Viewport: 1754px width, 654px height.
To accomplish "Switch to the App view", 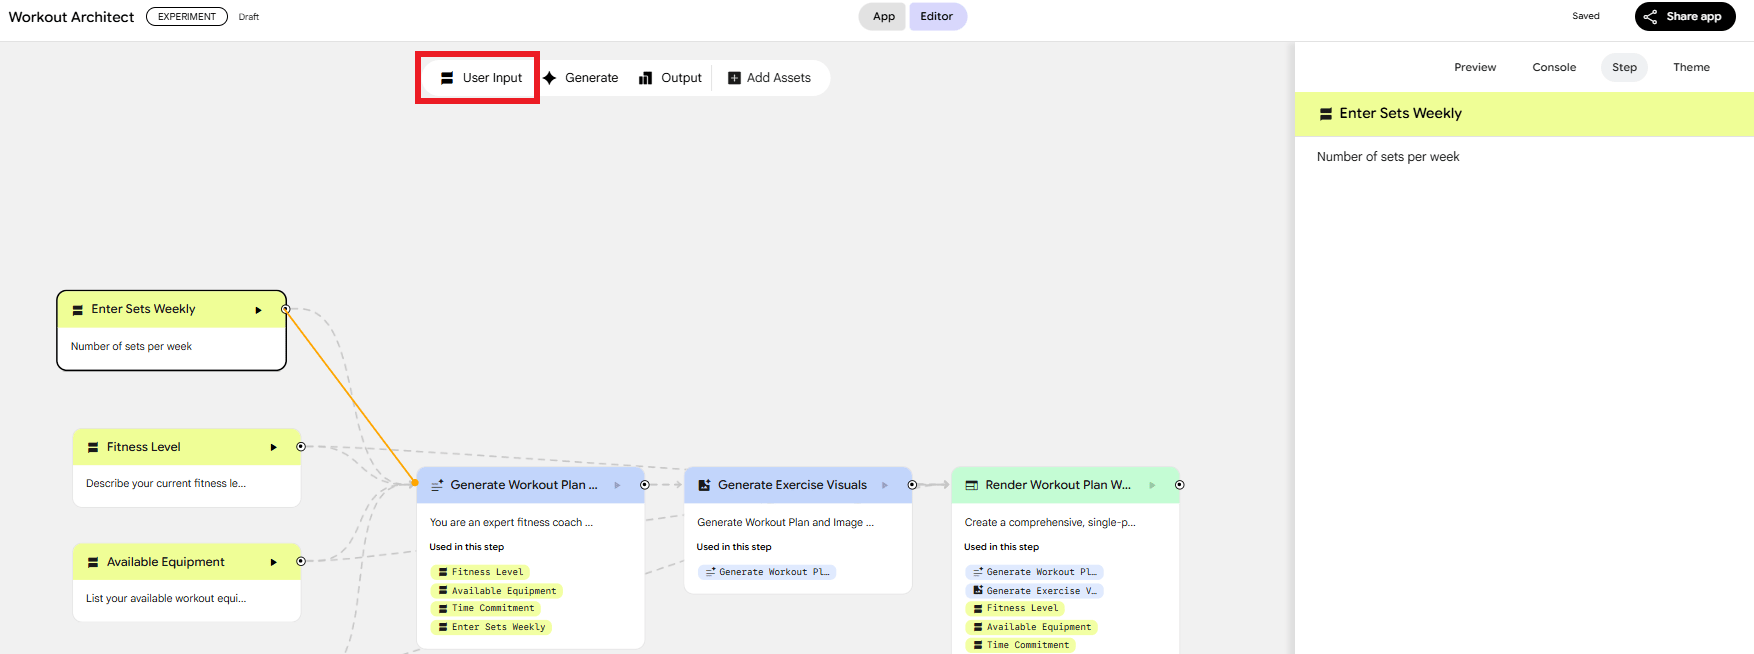I will coord(883,16).
